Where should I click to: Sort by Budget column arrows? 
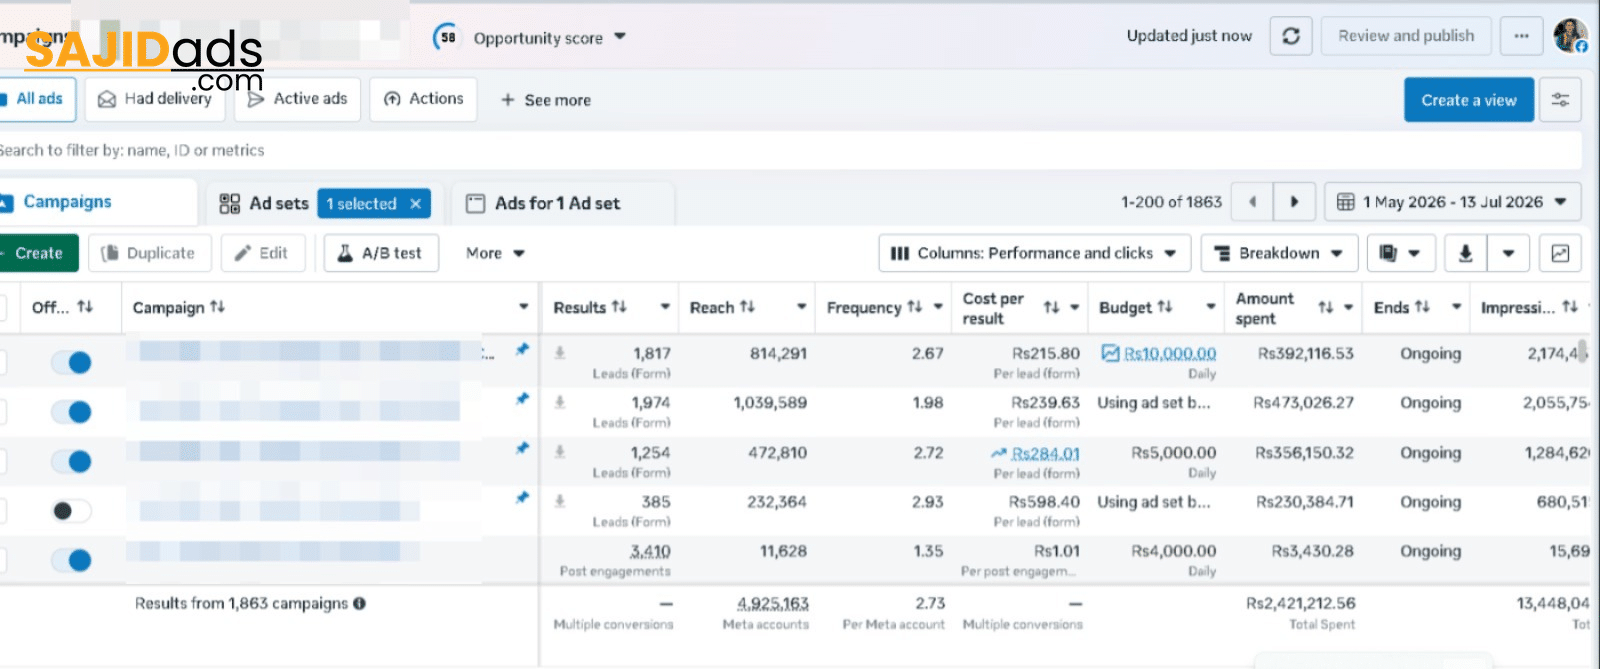click(x=1164, y=307)
